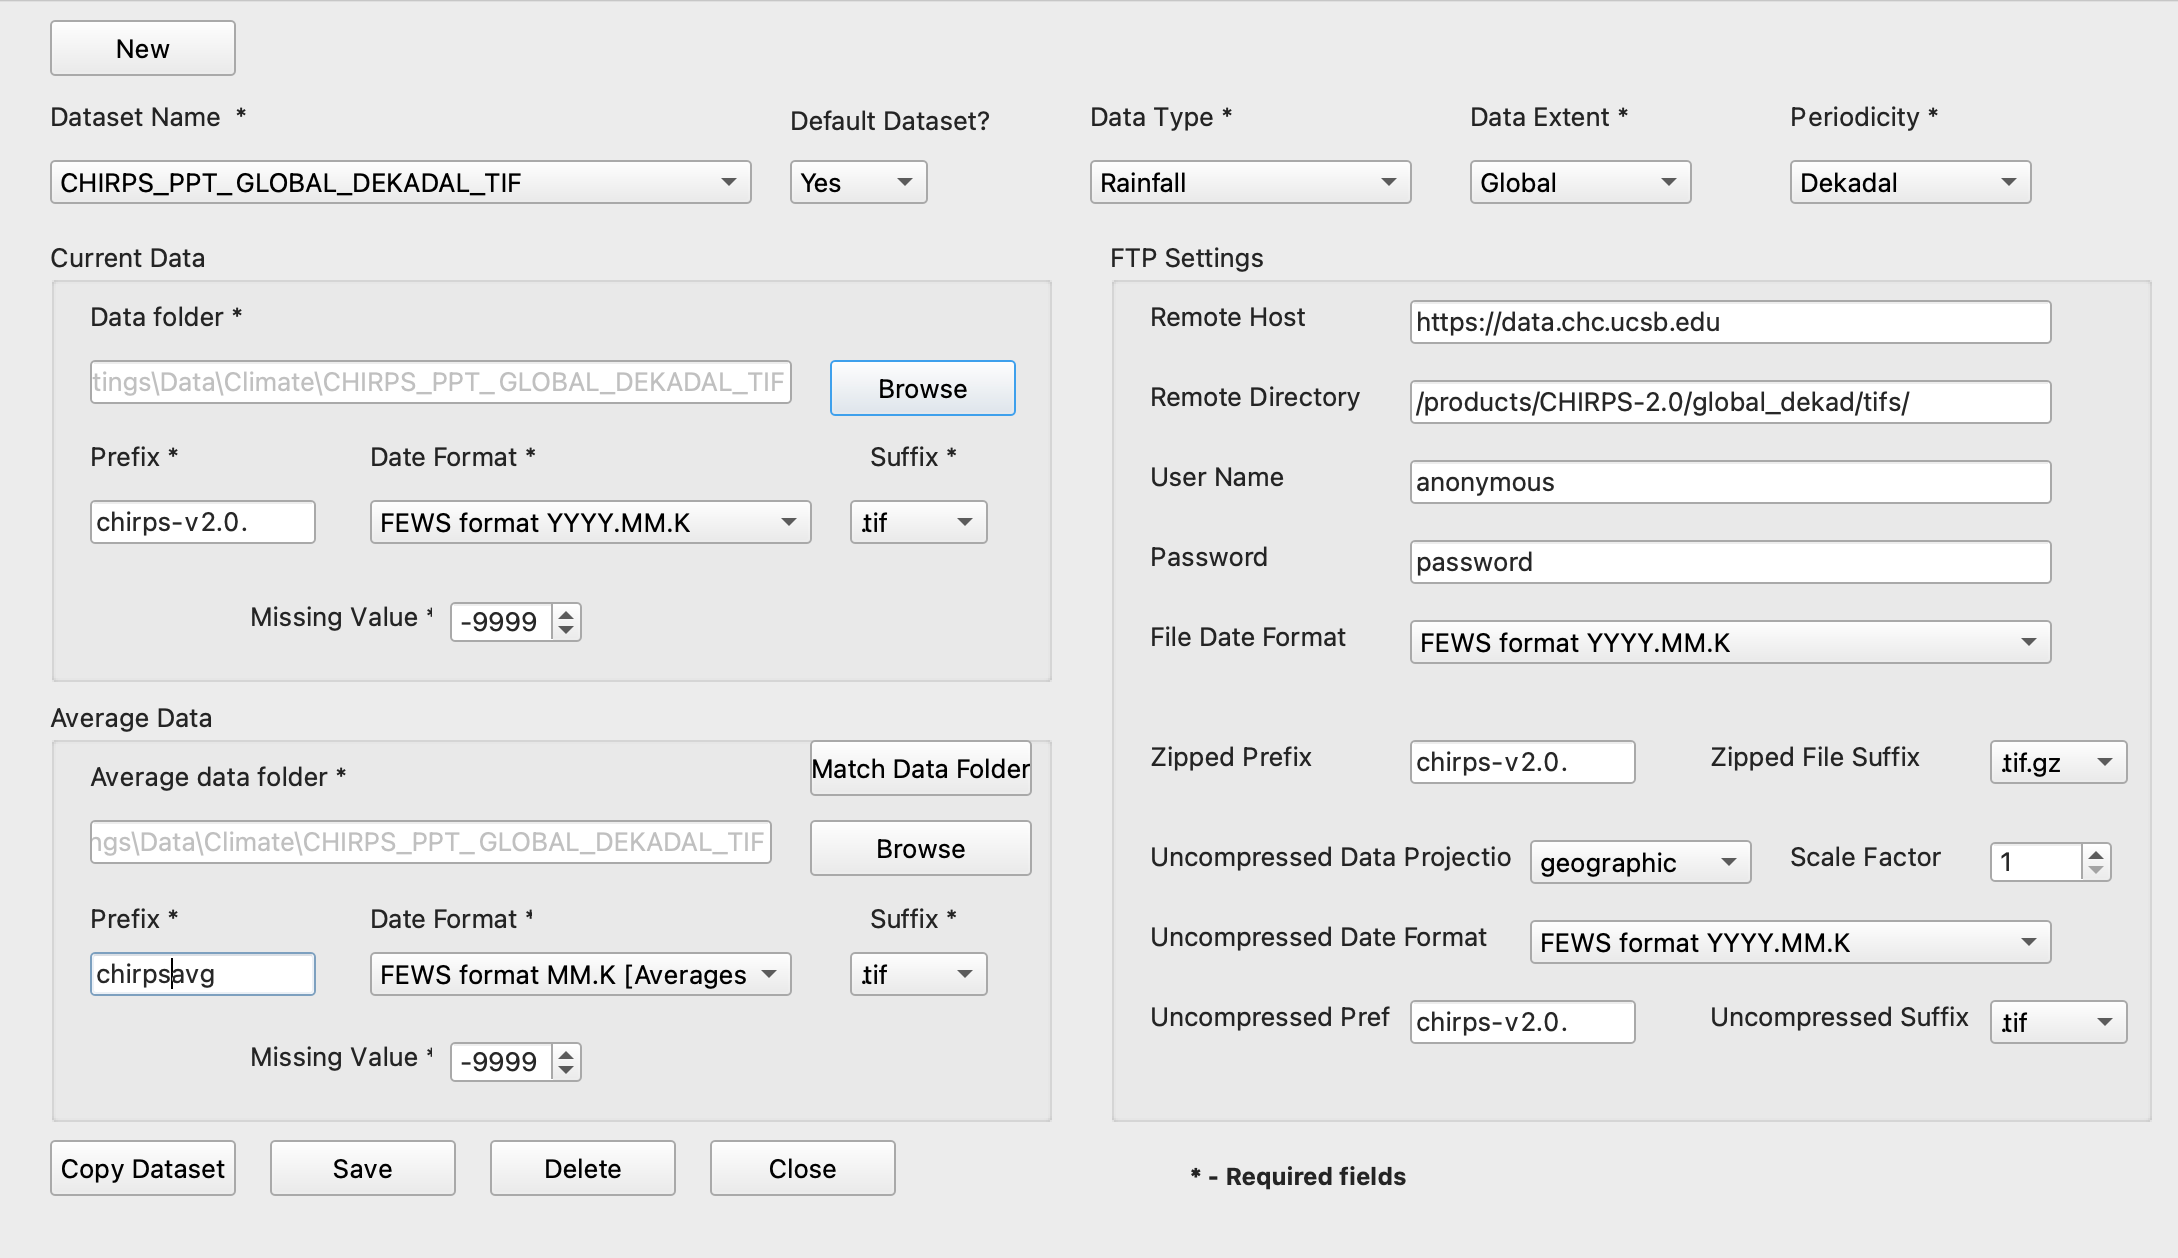
Task: Click into the Remote Host field
Action: point(1730,322)
